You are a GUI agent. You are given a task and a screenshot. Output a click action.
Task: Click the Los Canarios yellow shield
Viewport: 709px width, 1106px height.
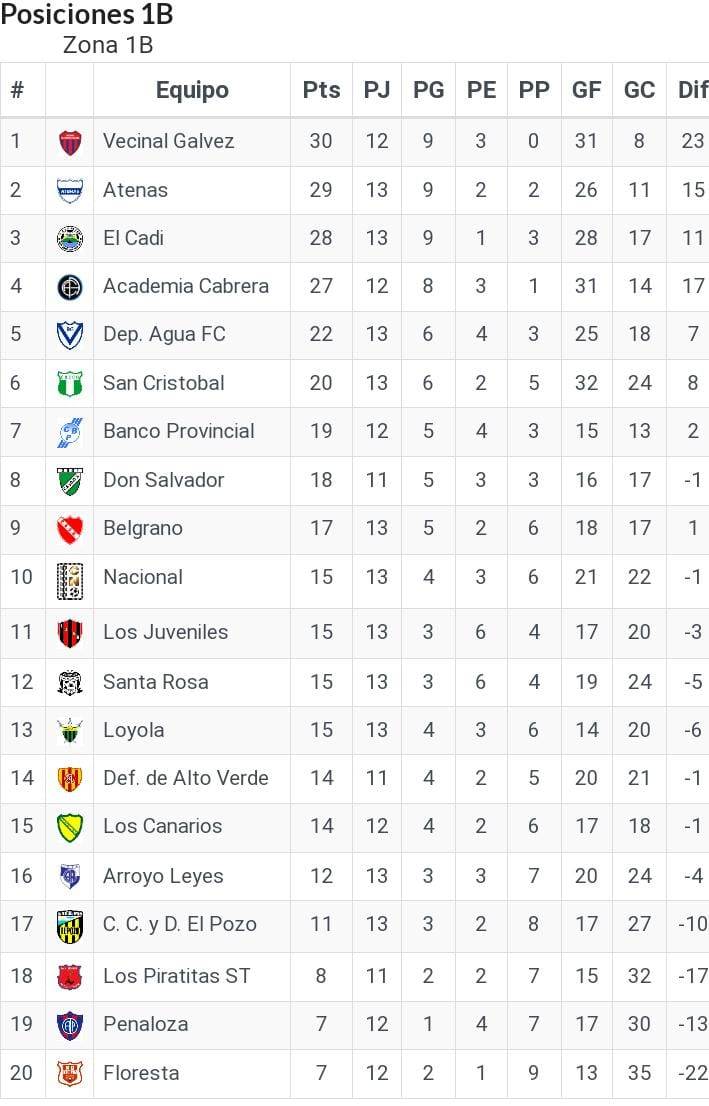click(69, 827)
